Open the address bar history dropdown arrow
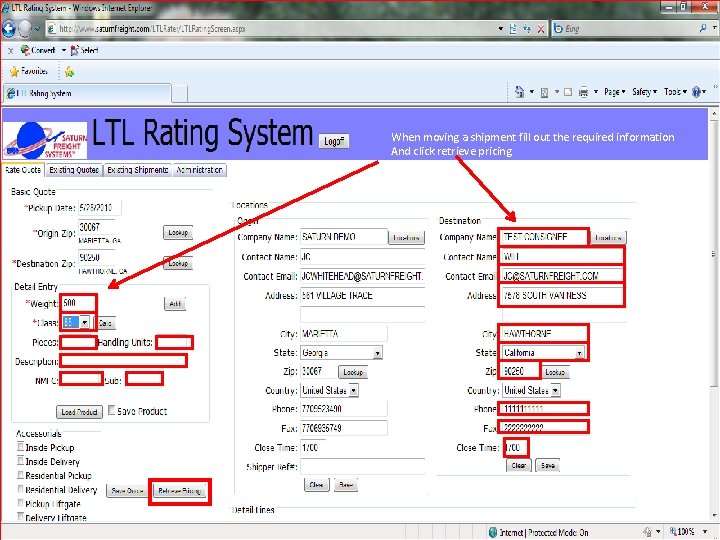The height and width of the screenshot is (540, 720). (x=501, y=29)
